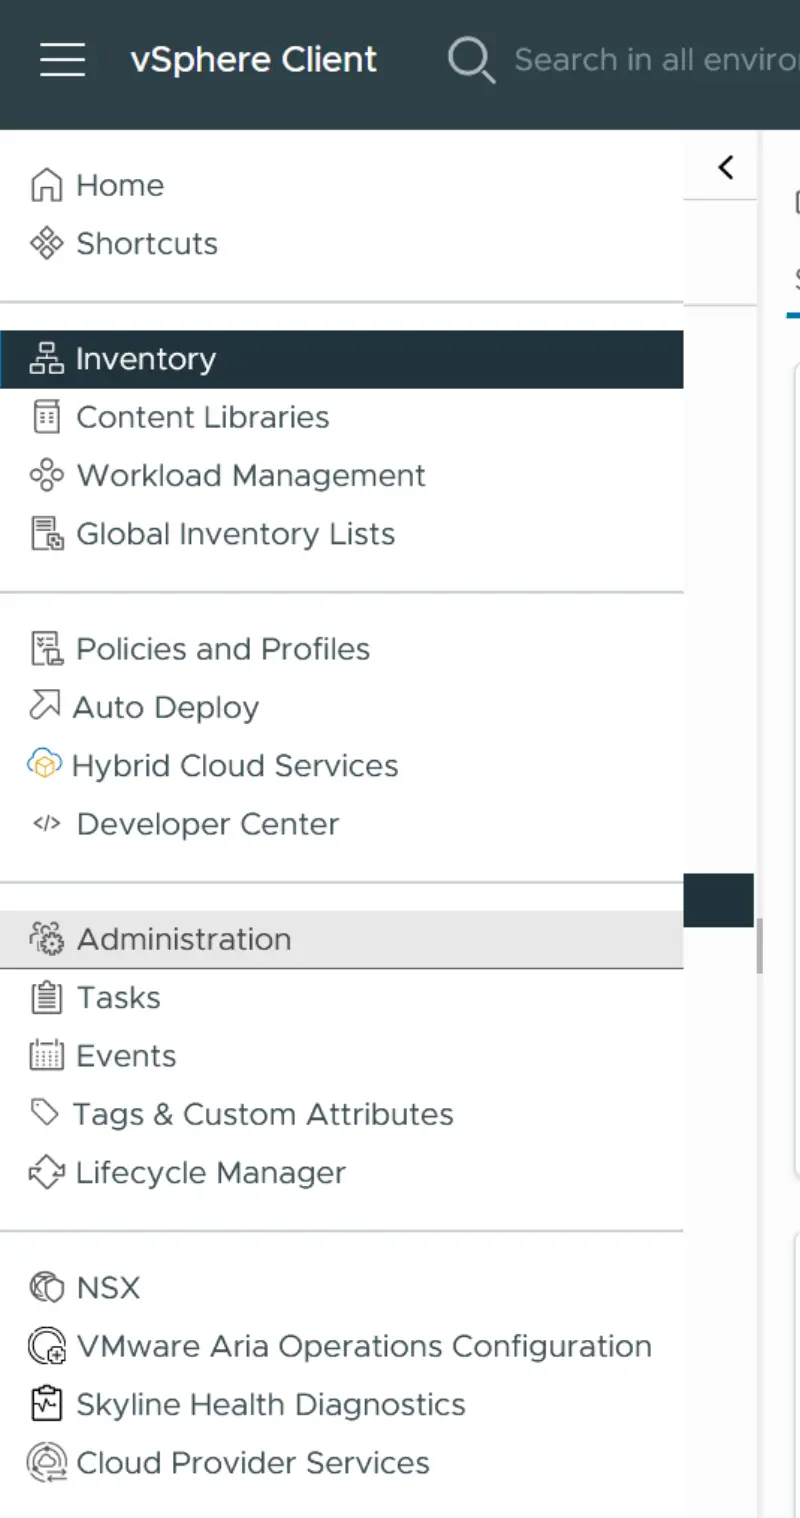Select the Global Inventory Lists icon
The width and height of the screenshot is (800, 1518).
click(46, 533)
